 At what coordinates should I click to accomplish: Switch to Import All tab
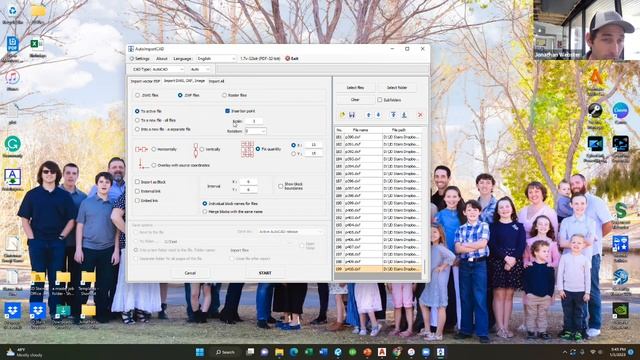(x=216, y=81)
